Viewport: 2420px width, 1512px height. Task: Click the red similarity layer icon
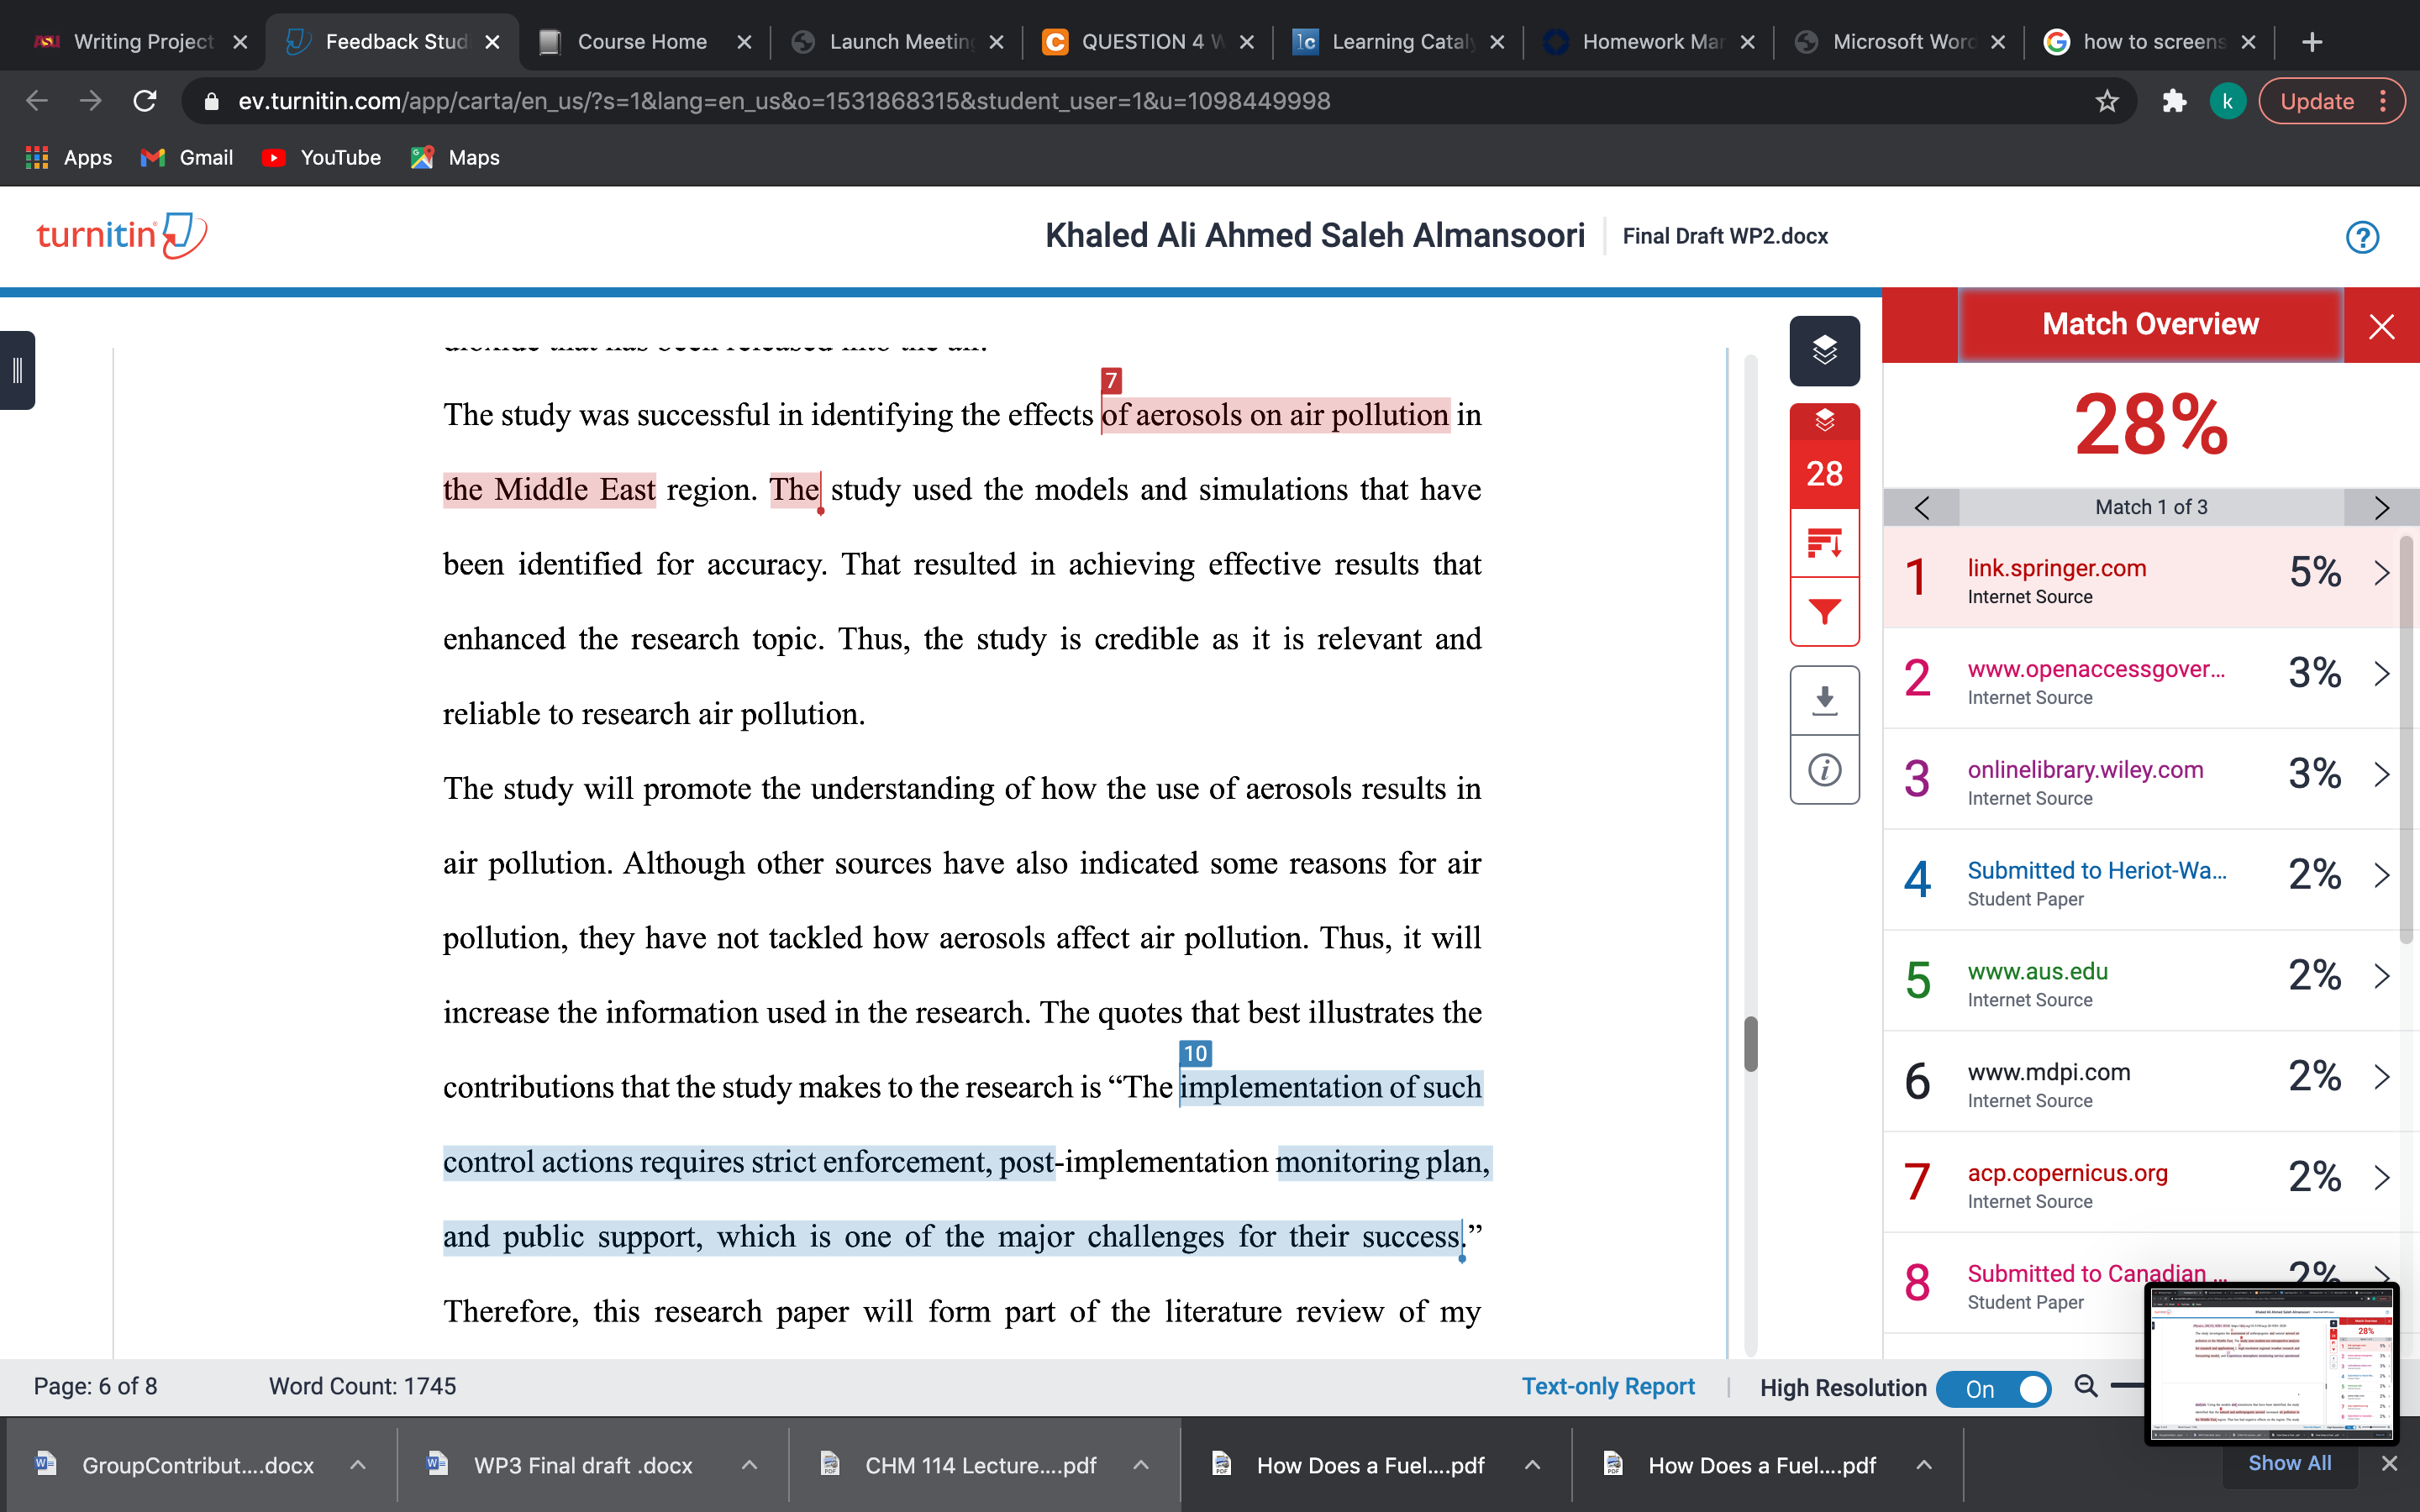click(1824, 421)
